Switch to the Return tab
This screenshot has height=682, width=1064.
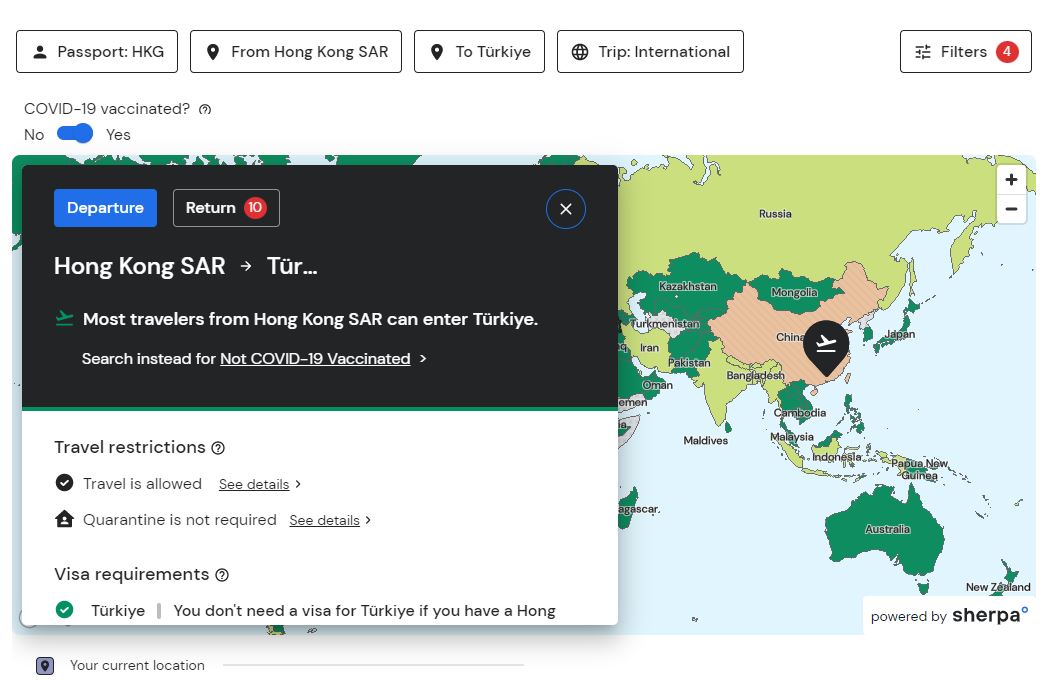(x=227, y=208)
